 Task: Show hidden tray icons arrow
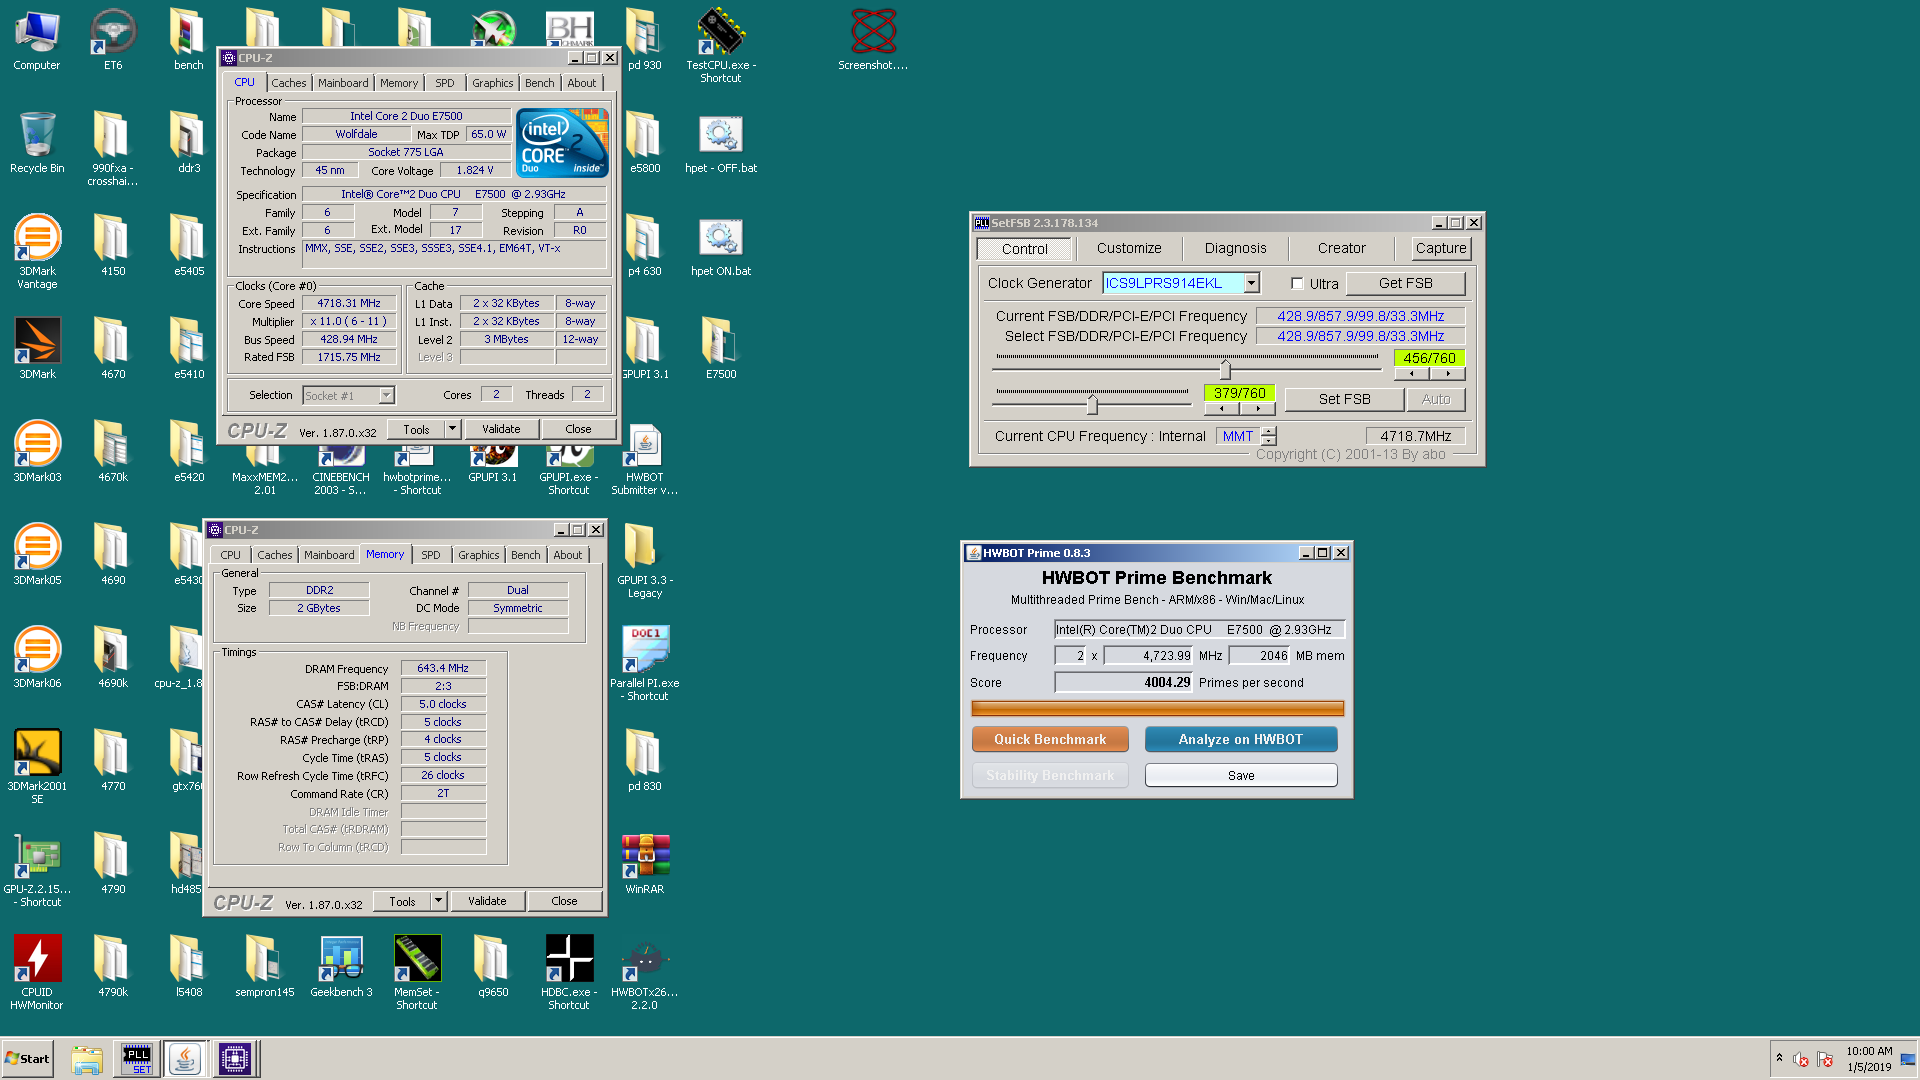click(1779, 1058)
